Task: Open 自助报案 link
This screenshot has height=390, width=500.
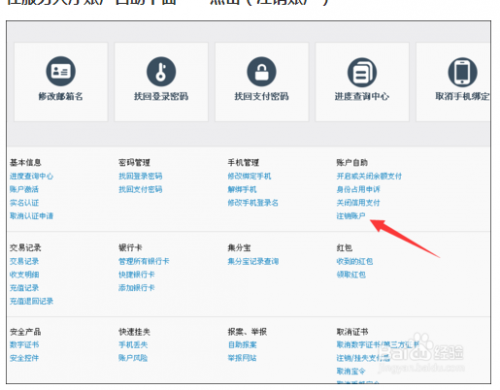Action: pyautogui.click(x=242, y=345)
